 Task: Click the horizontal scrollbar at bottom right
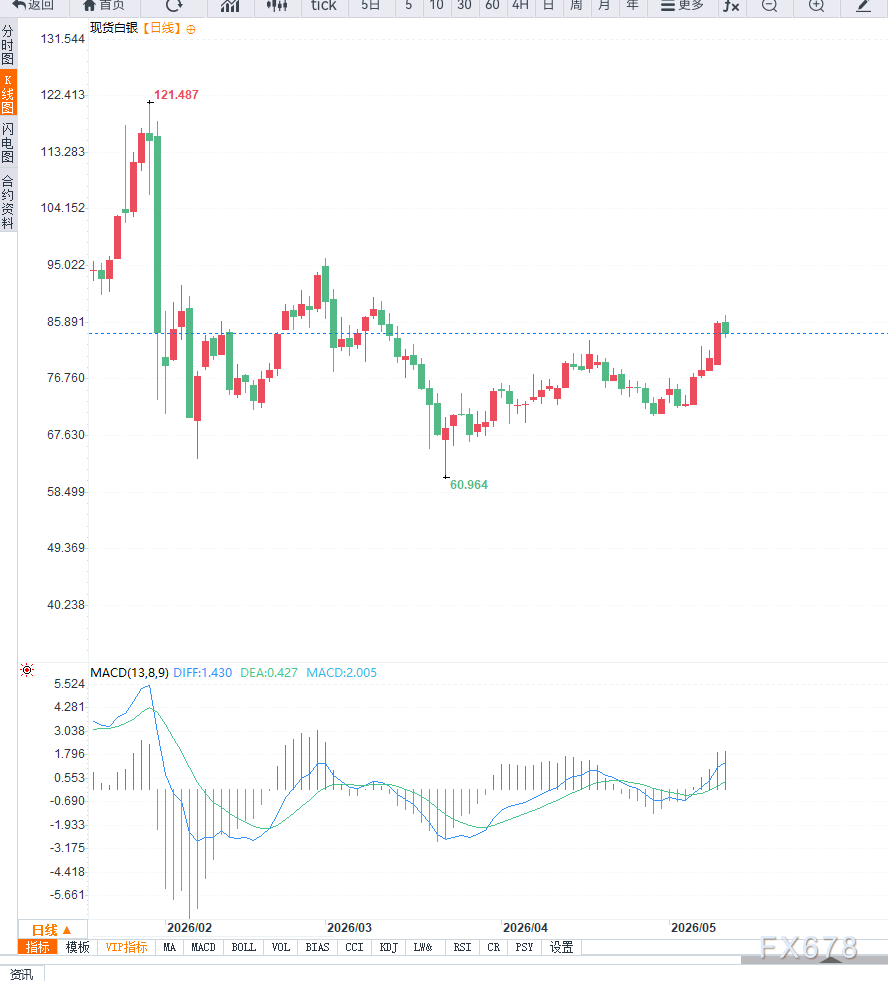point(814,960)
